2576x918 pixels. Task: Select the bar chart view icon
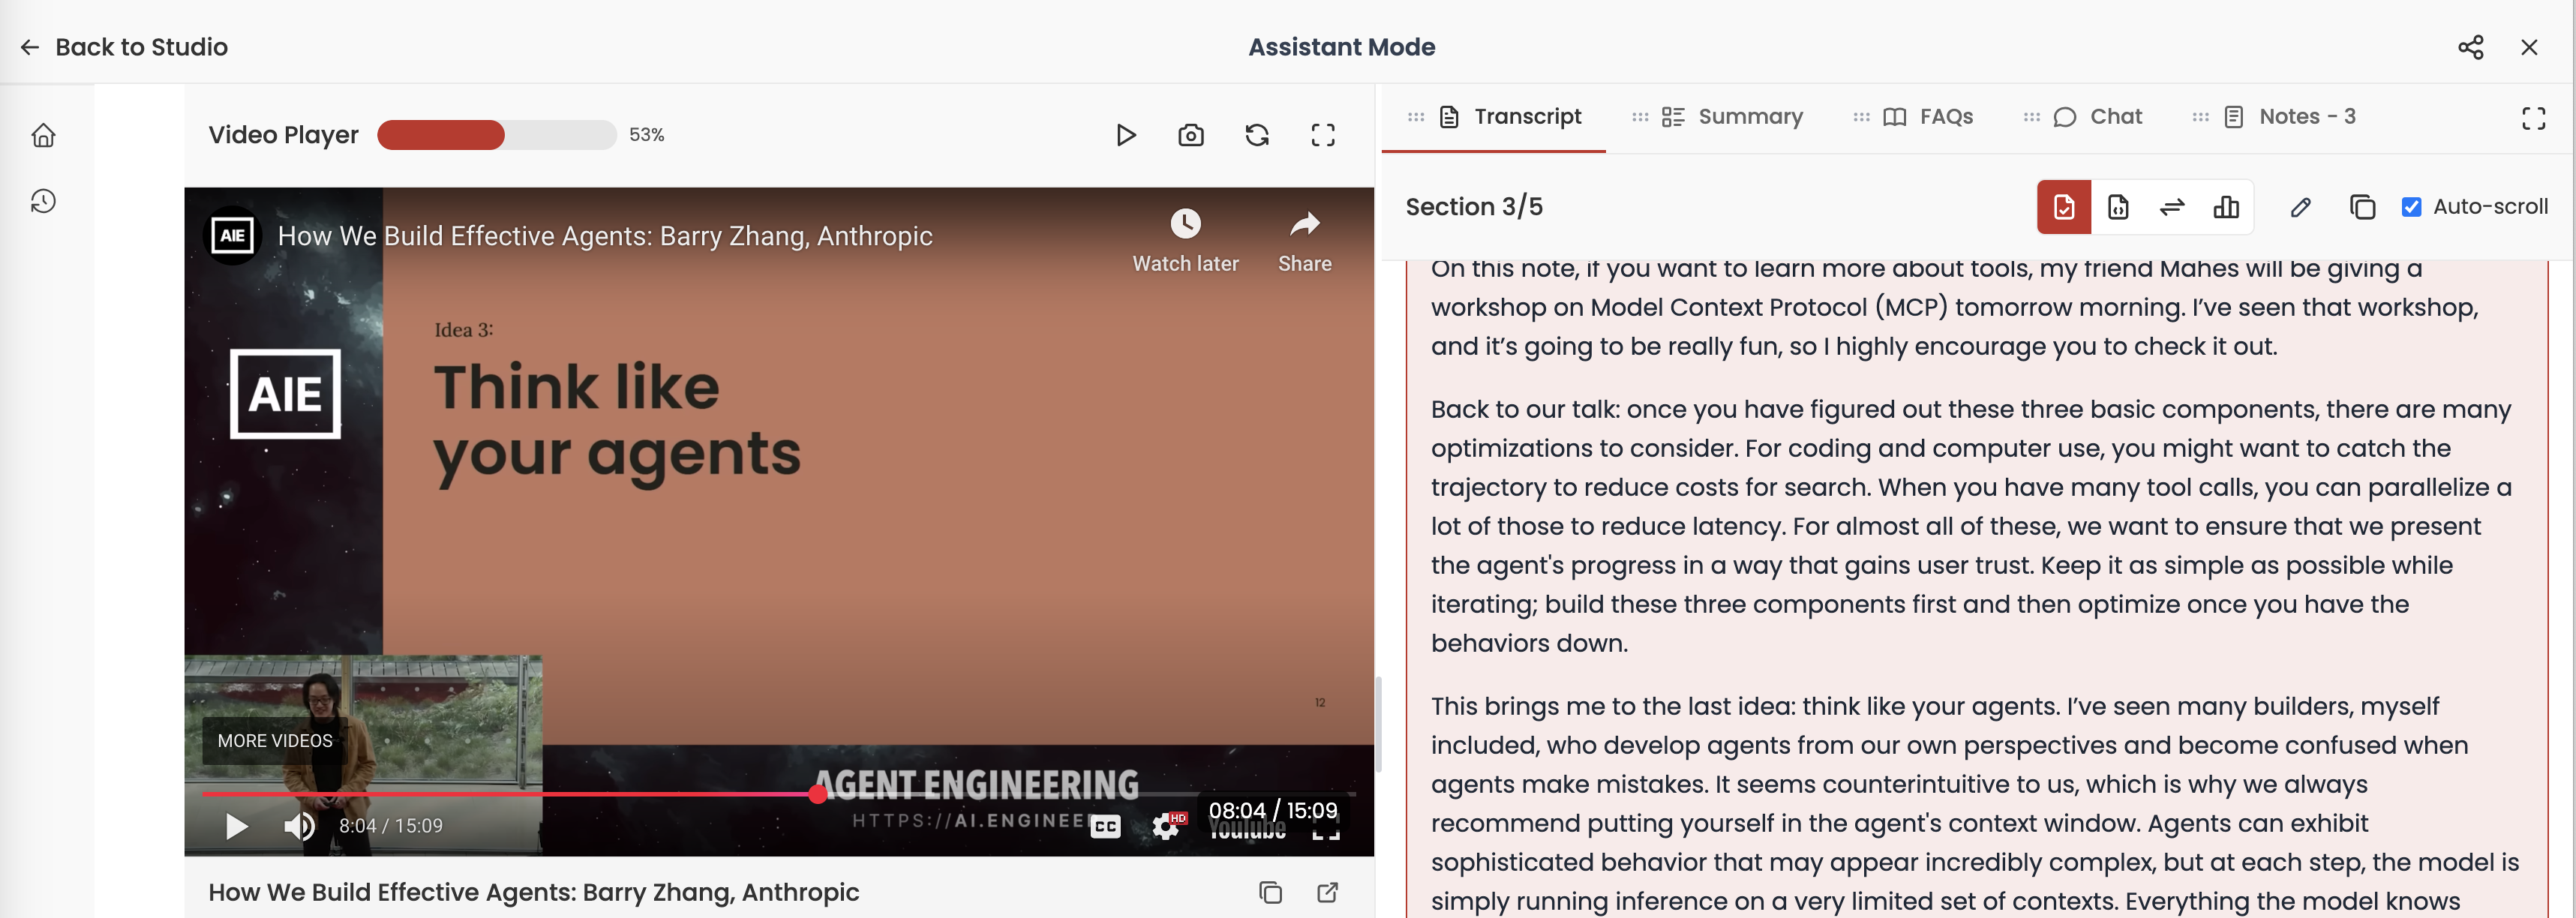2225,207
